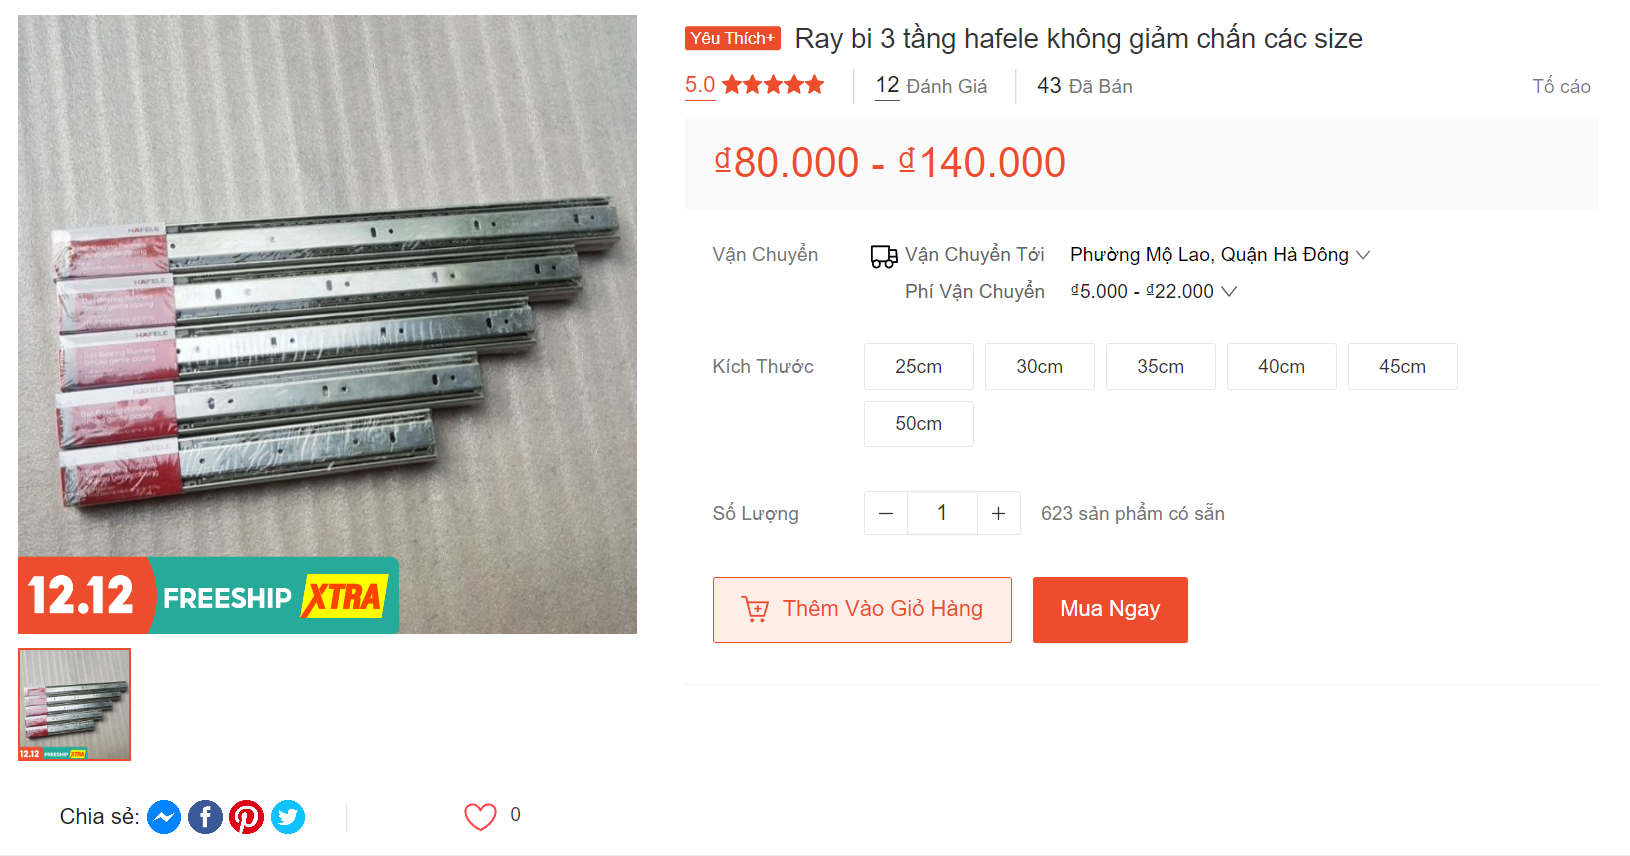Select the 25cm size option
This screenshot has height=856, width=1630.
click(919, 367)
